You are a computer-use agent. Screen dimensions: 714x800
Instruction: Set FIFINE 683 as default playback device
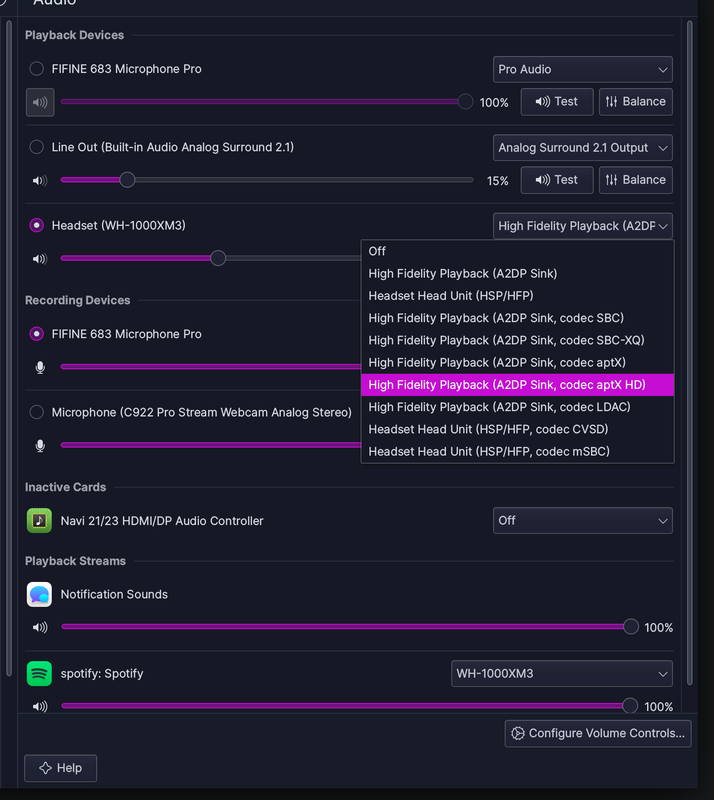click(37, 69)
